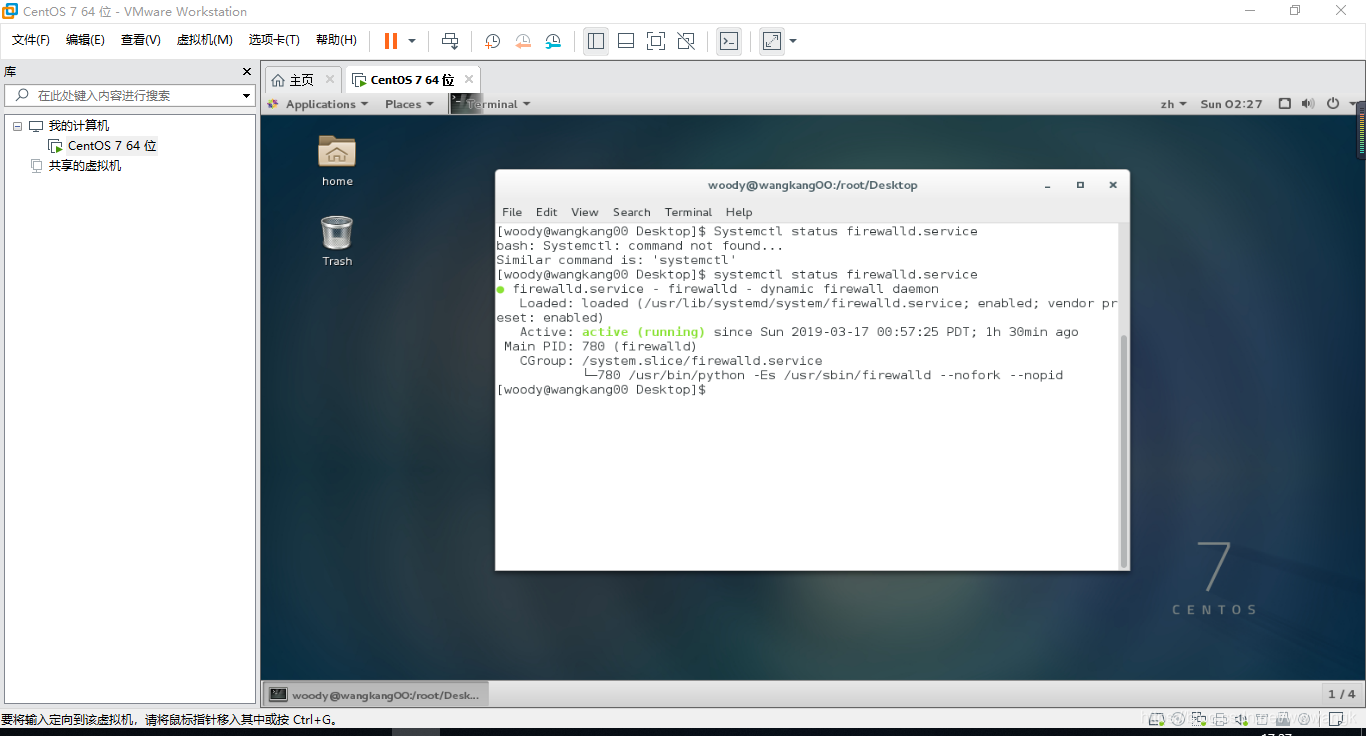Open the snapshot manager icon
This screenshot has height=736, width=1366.
[553, 41]
